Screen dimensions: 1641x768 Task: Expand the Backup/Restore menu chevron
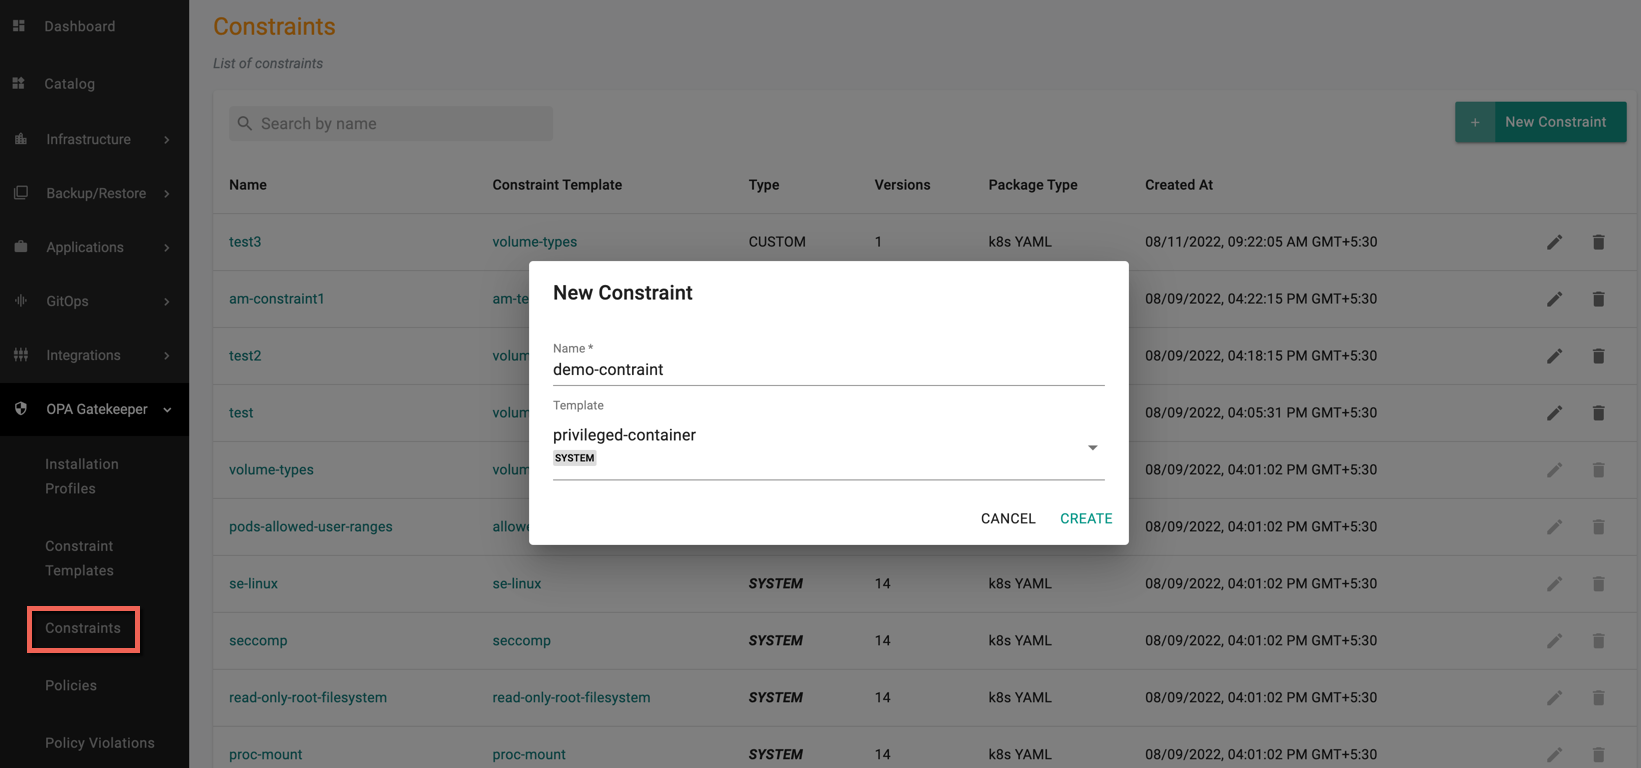click(167, 194)
